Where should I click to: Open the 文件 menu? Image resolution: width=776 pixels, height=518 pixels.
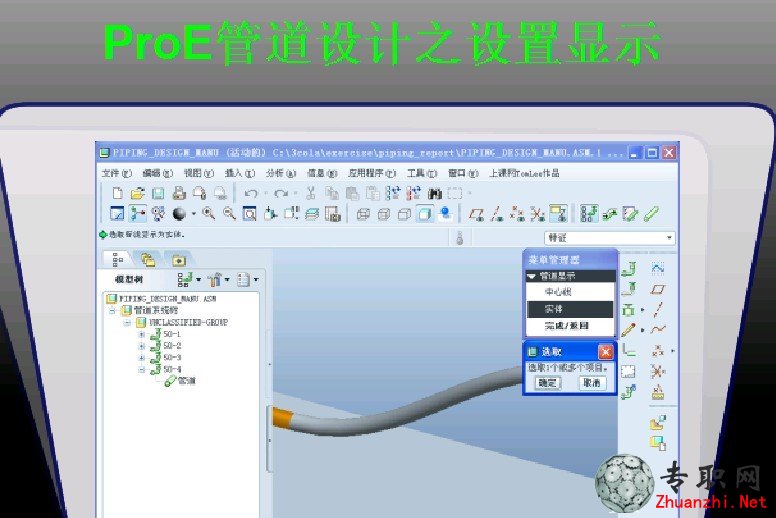117,173
